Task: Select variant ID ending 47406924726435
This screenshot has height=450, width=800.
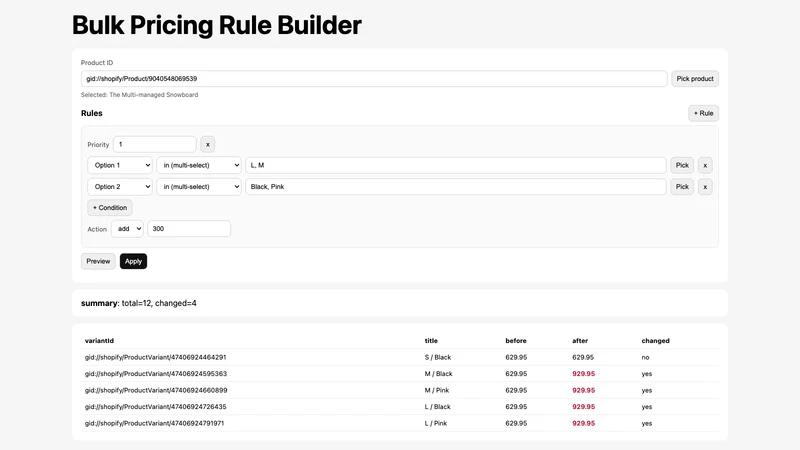Action: (155, 407)
